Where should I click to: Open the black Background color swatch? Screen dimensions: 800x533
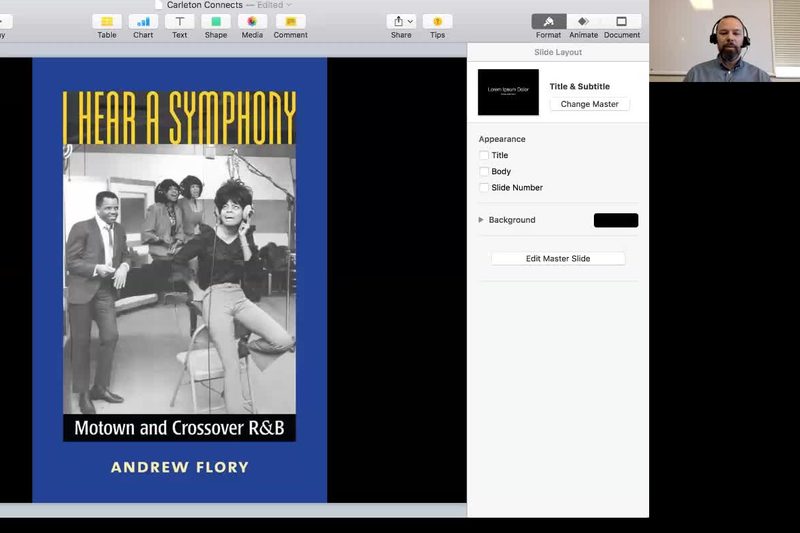616,220
